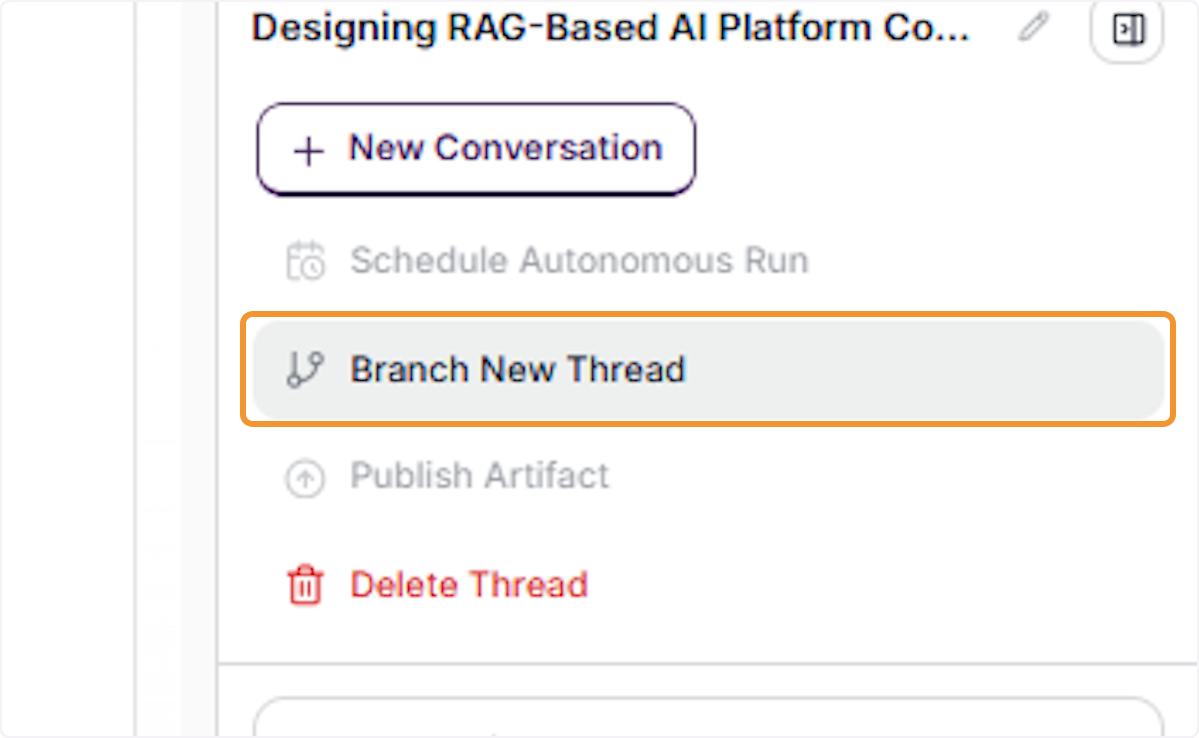The image size is (1199, 738).
Task: Click the calendar clock schedule icon
Action: (x=305, y=262)
